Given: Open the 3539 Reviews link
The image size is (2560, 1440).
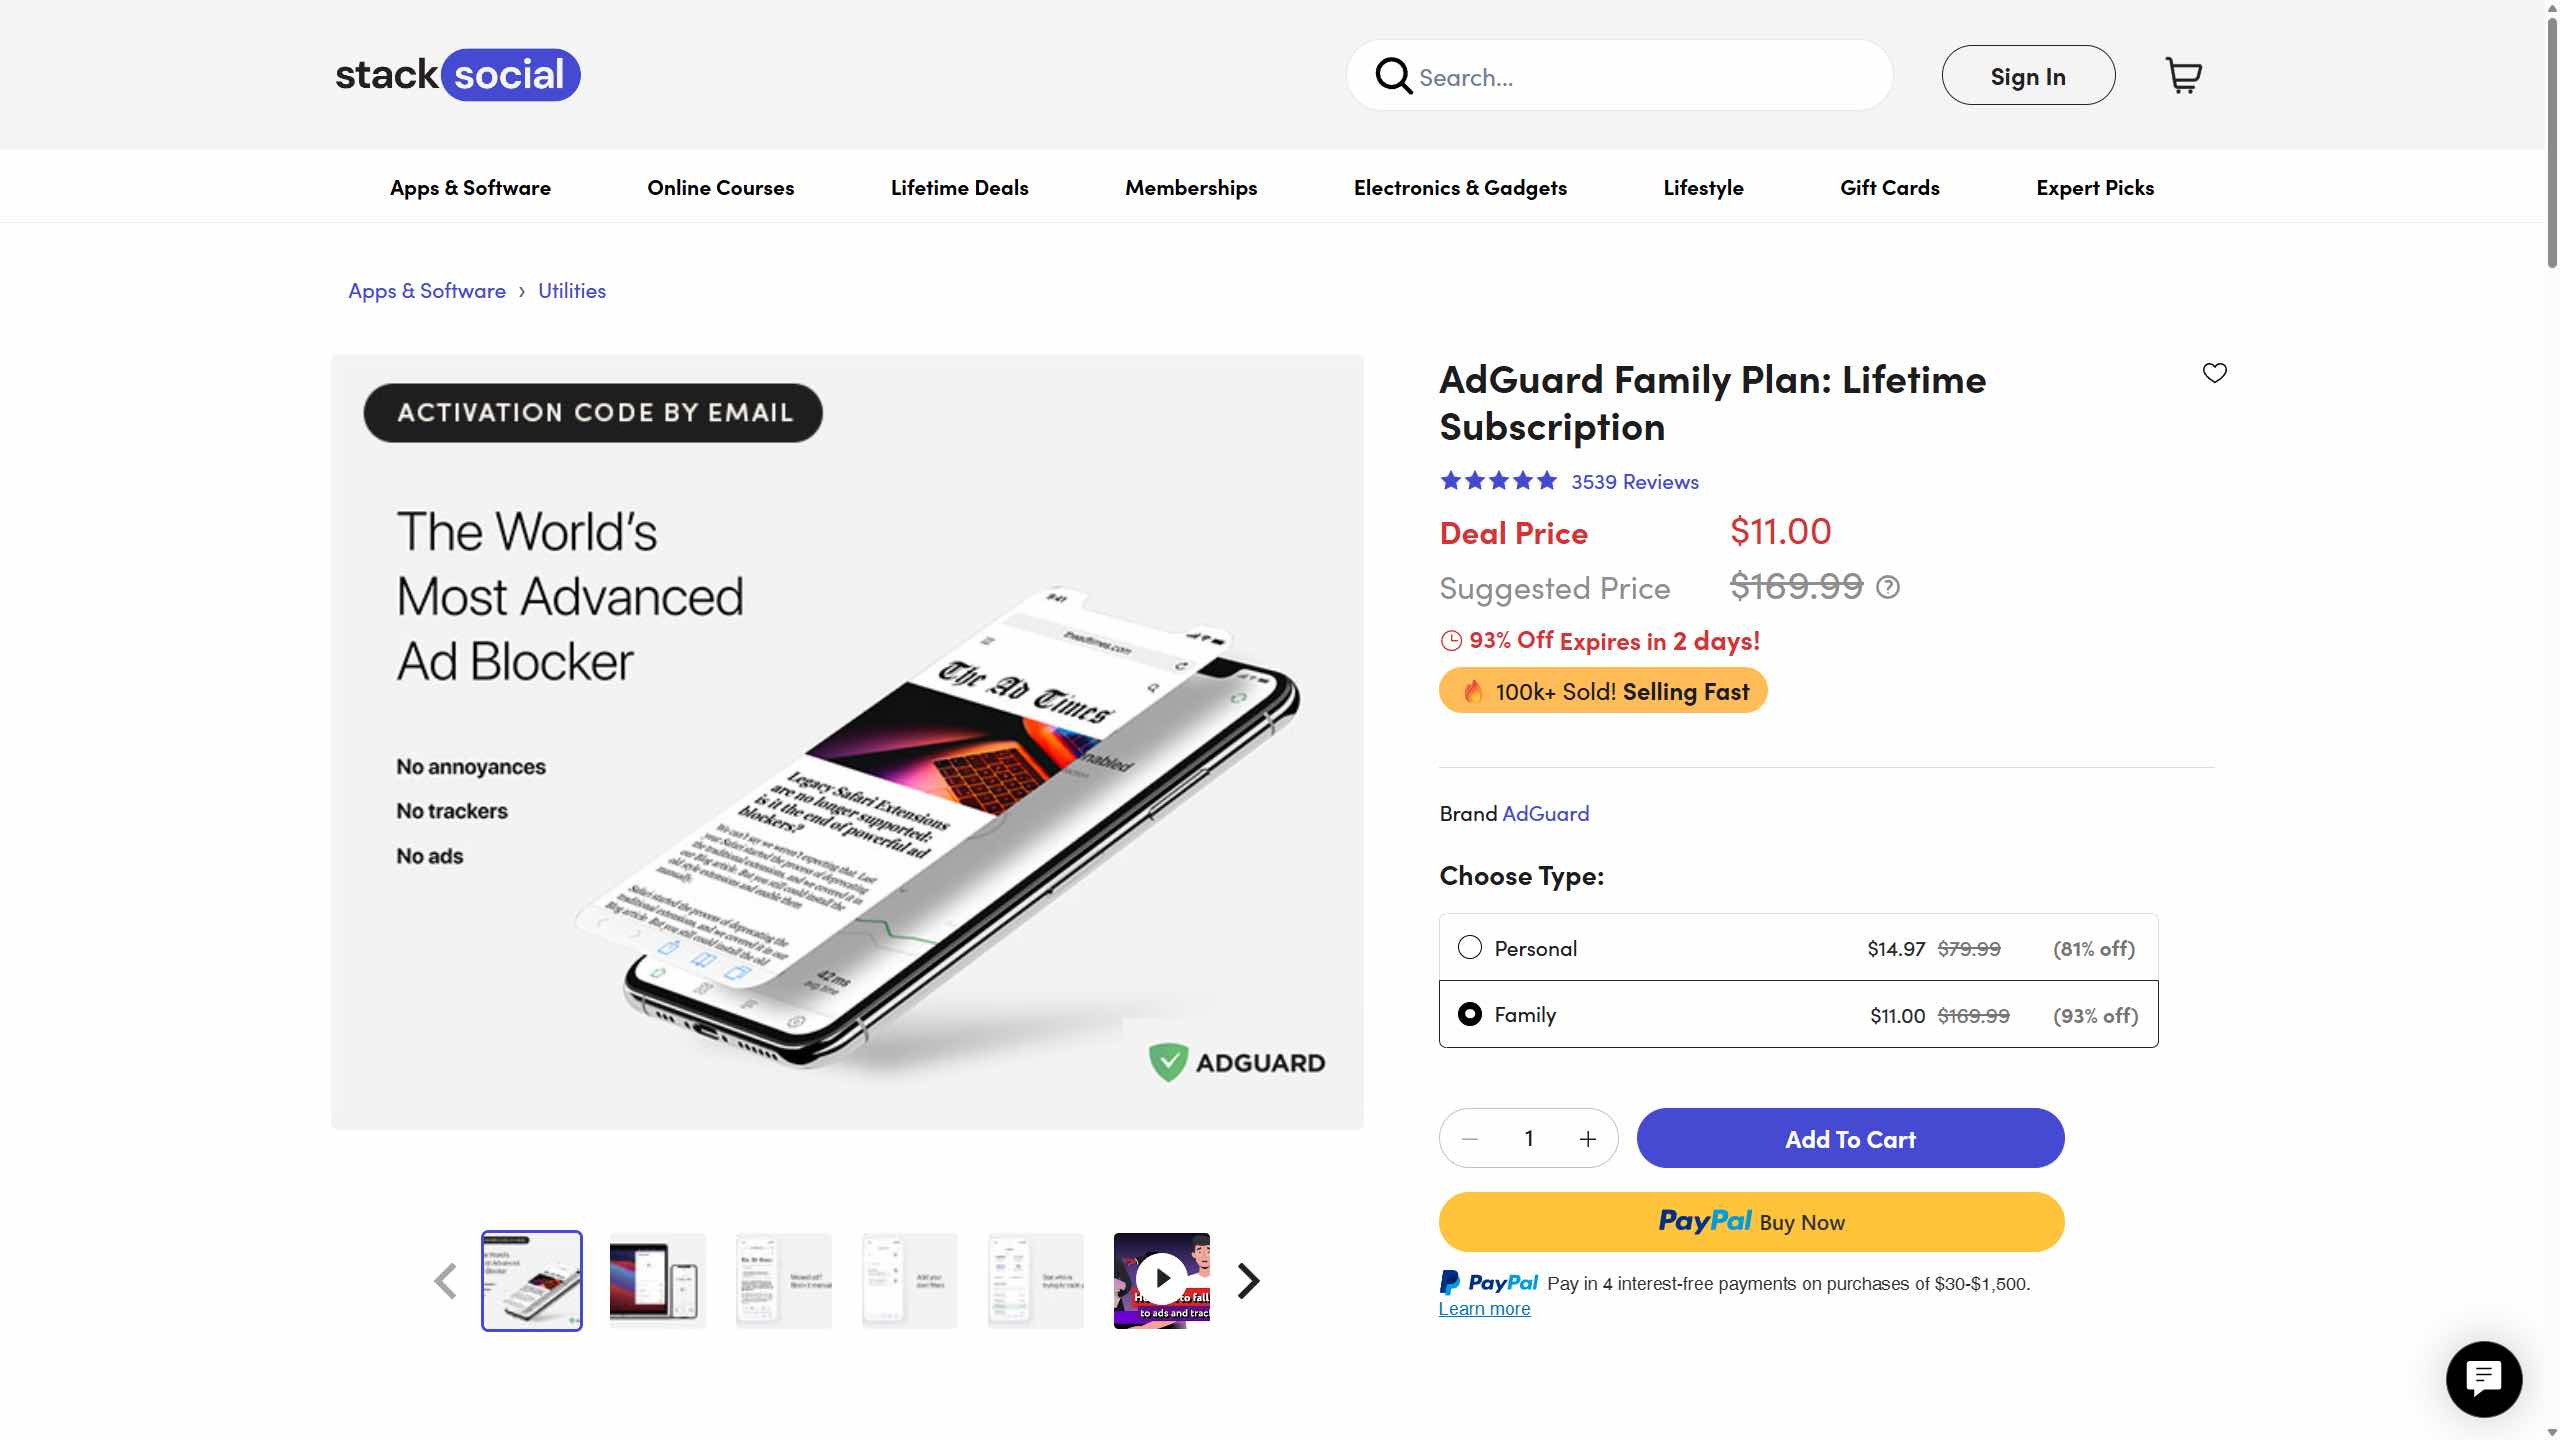Looking at the screenshot, I should pos(1634,482).
